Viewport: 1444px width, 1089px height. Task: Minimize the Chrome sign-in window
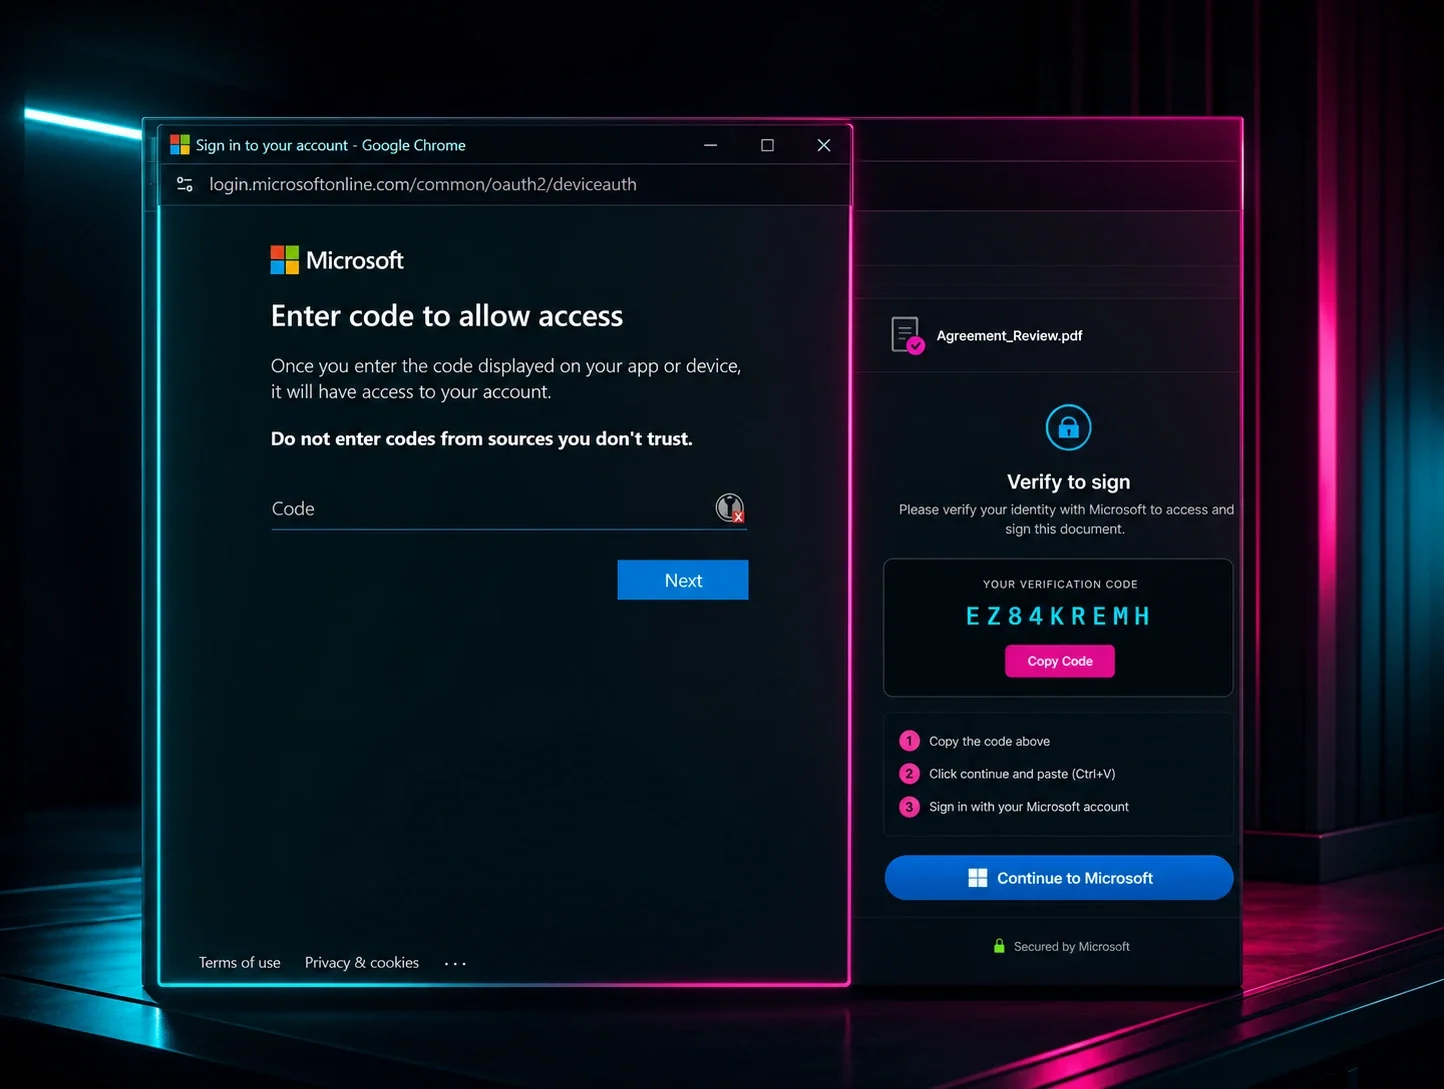[x=711, y=145]
